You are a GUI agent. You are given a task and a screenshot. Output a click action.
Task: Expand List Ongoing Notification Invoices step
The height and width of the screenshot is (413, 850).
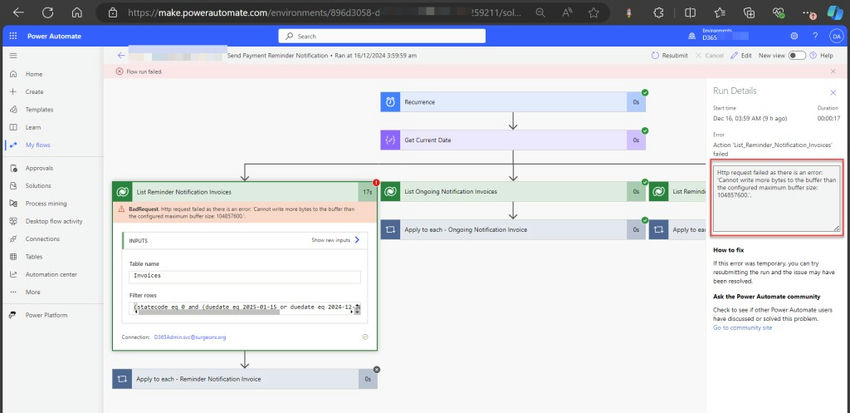tap(513, 191)
